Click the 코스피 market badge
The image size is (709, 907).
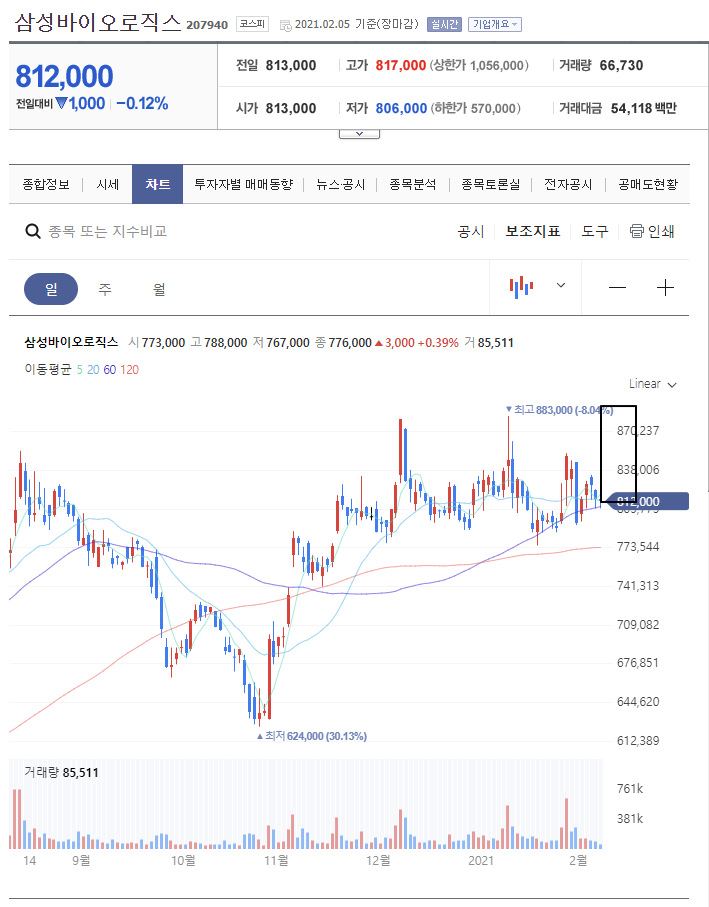coord(252,24)
